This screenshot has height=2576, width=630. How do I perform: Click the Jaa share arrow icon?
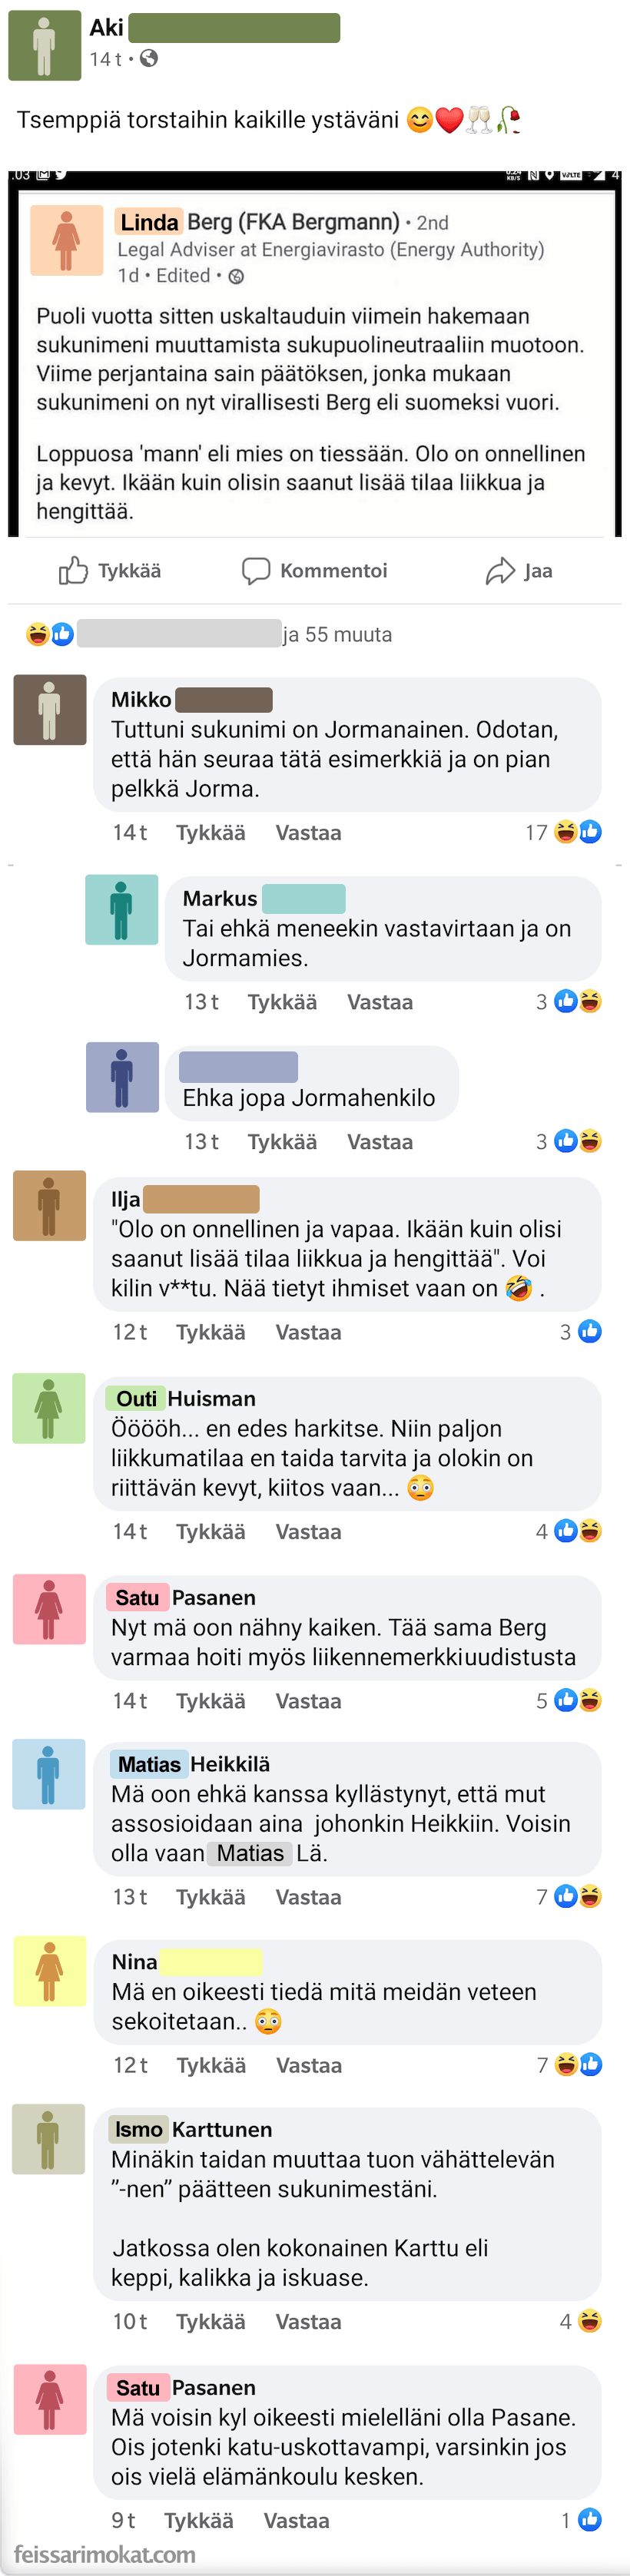(x=500, y=570)
